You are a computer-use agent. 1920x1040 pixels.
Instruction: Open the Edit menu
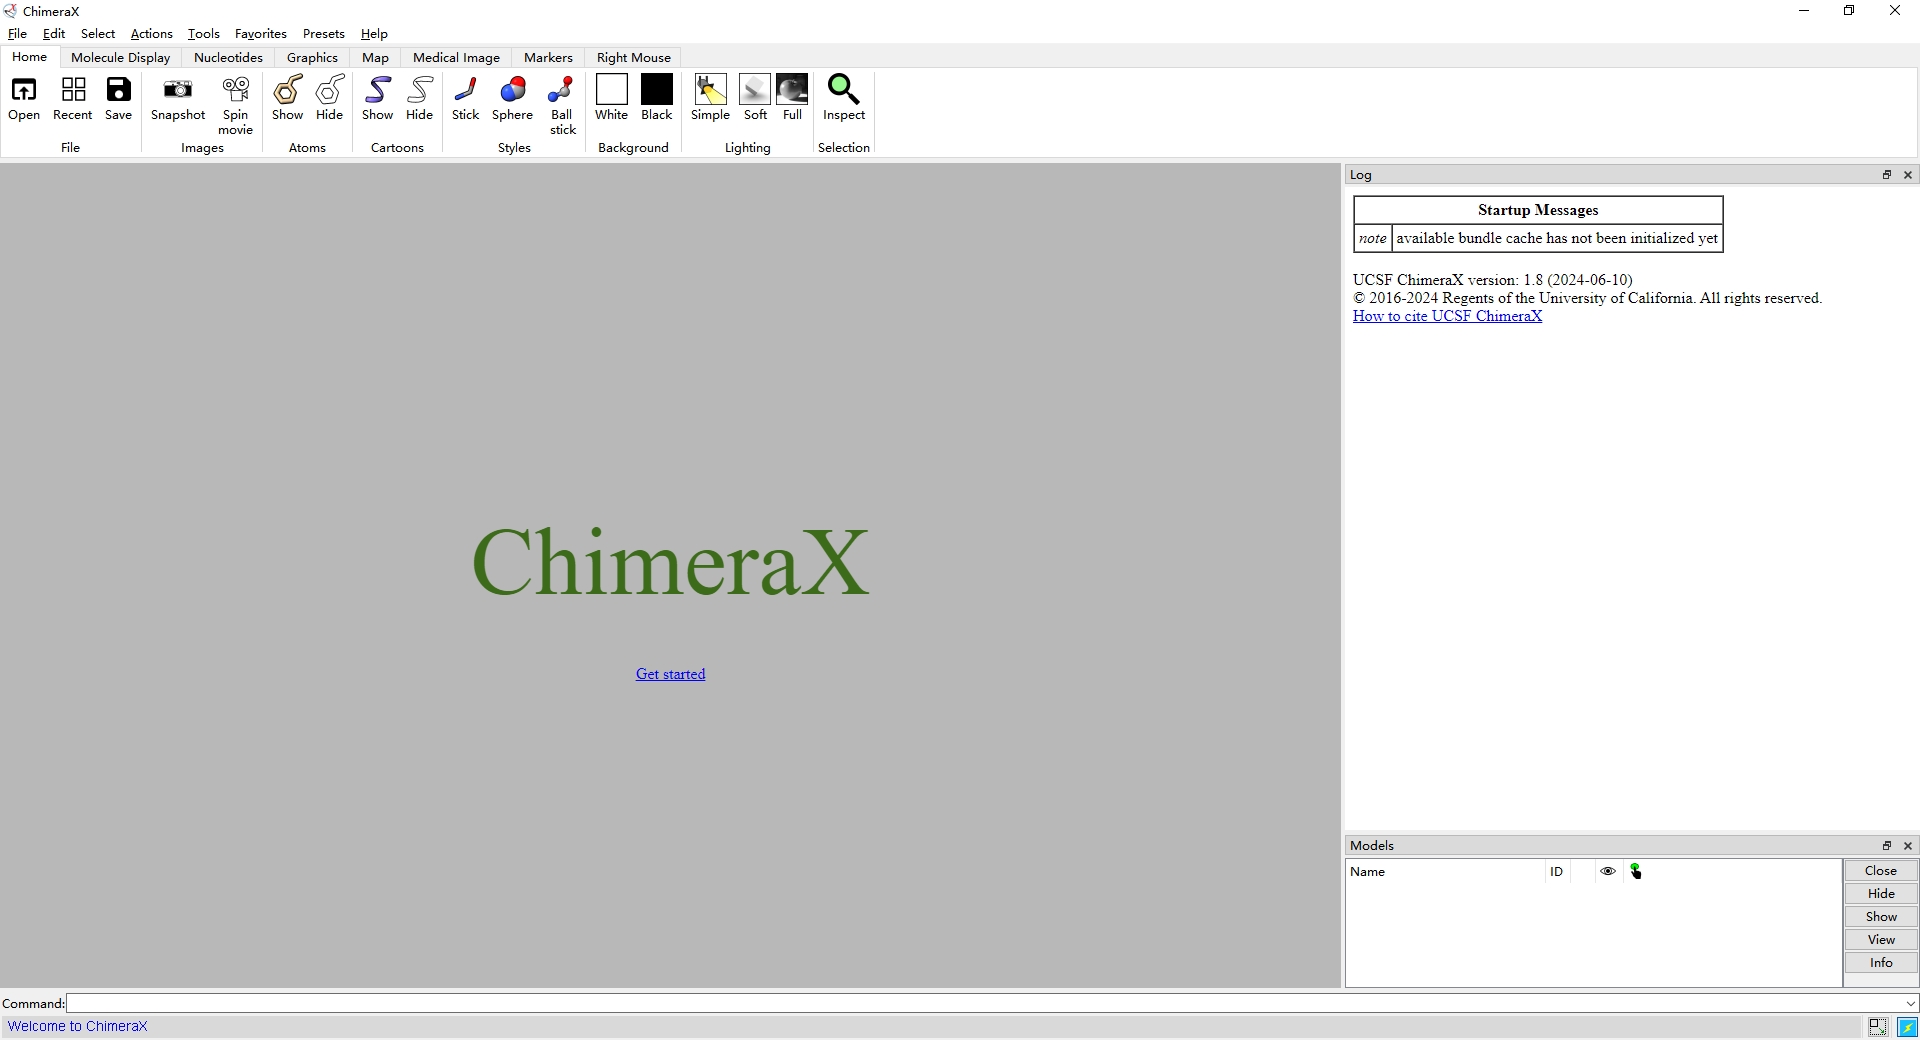pos(54,33)
